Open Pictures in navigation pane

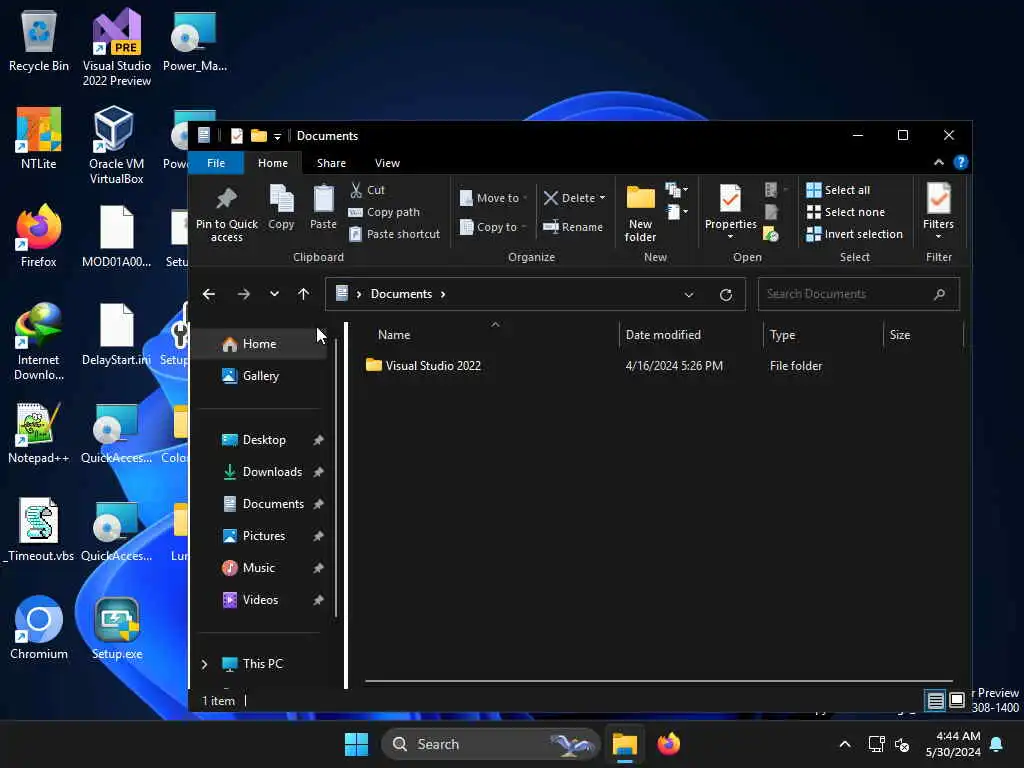tap(264, 536)
